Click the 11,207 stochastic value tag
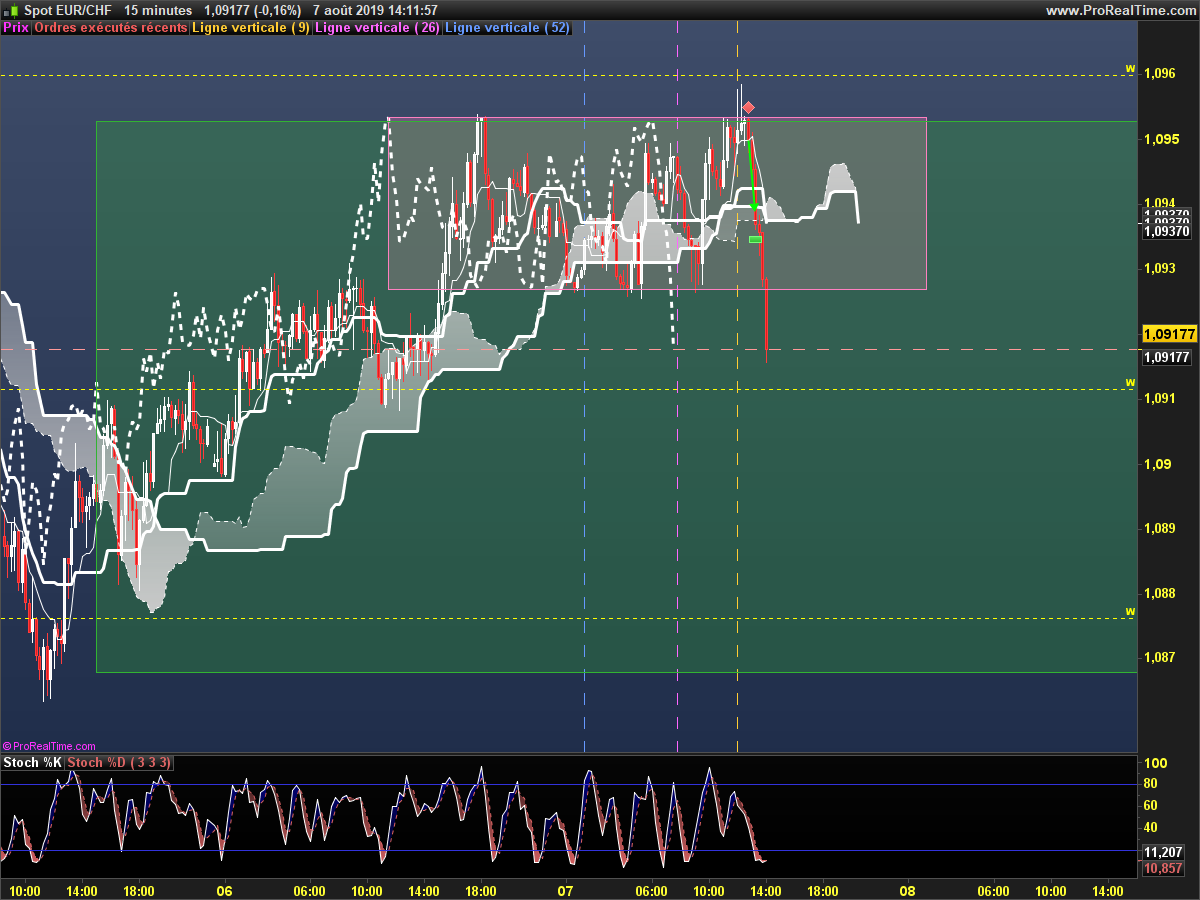Image resolution: width=1200 pixels, height=900 pixels. (x=1164, y=852)
